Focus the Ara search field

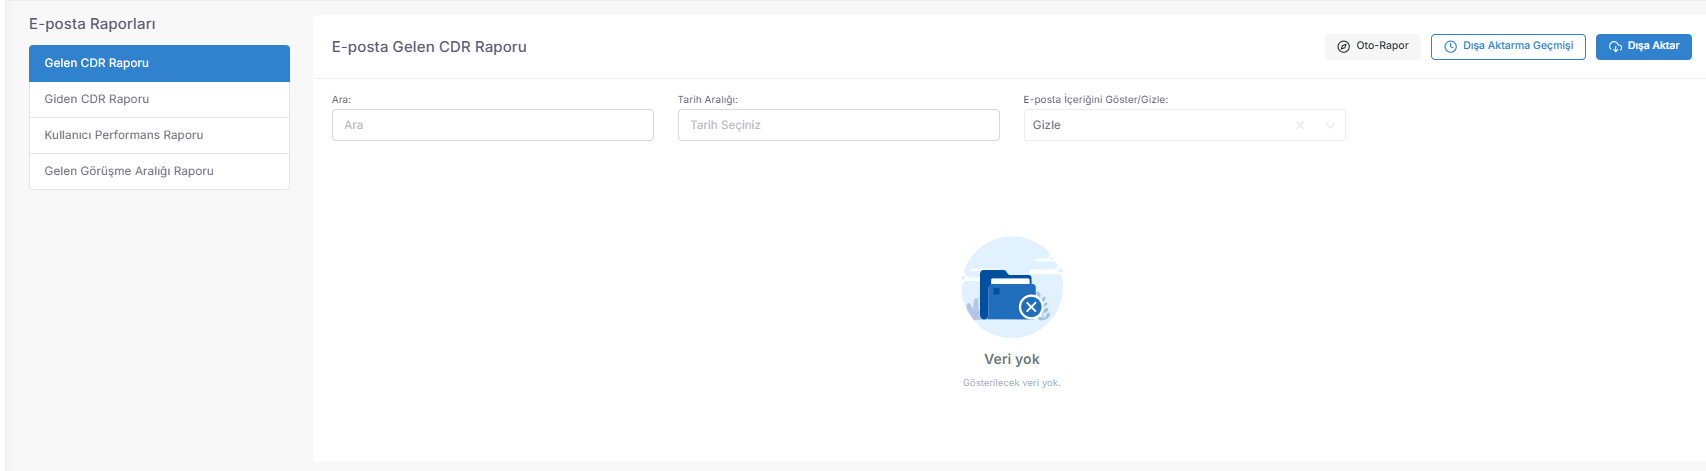click(492, 125)
